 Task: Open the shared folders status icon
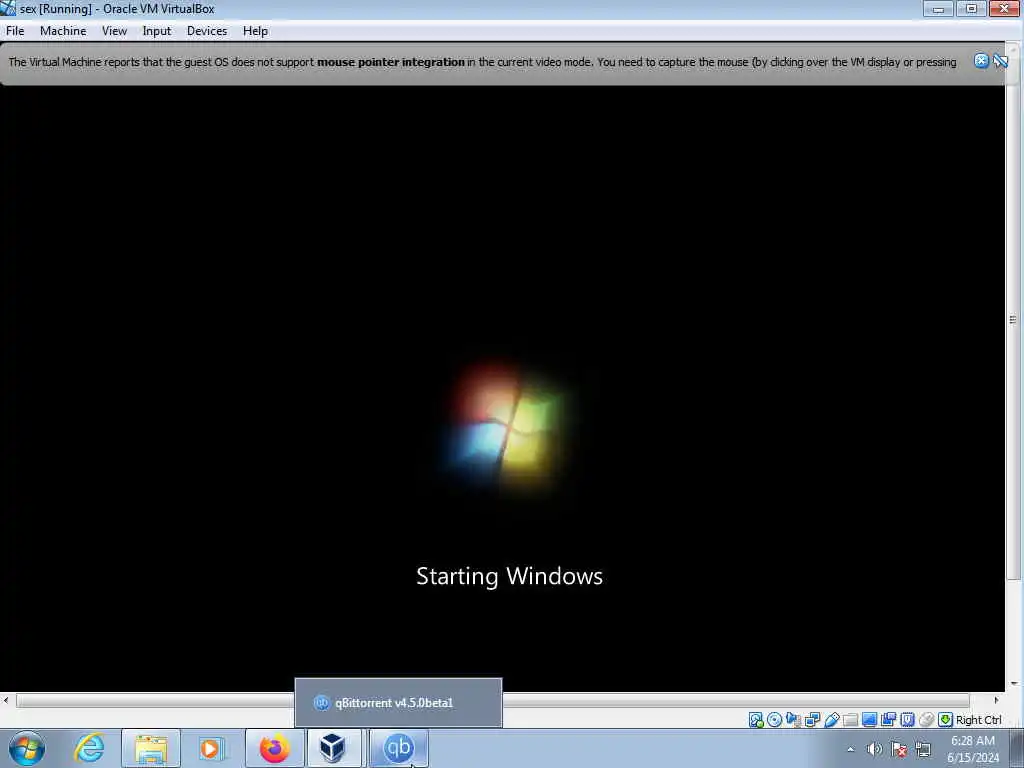coord(850,720)
